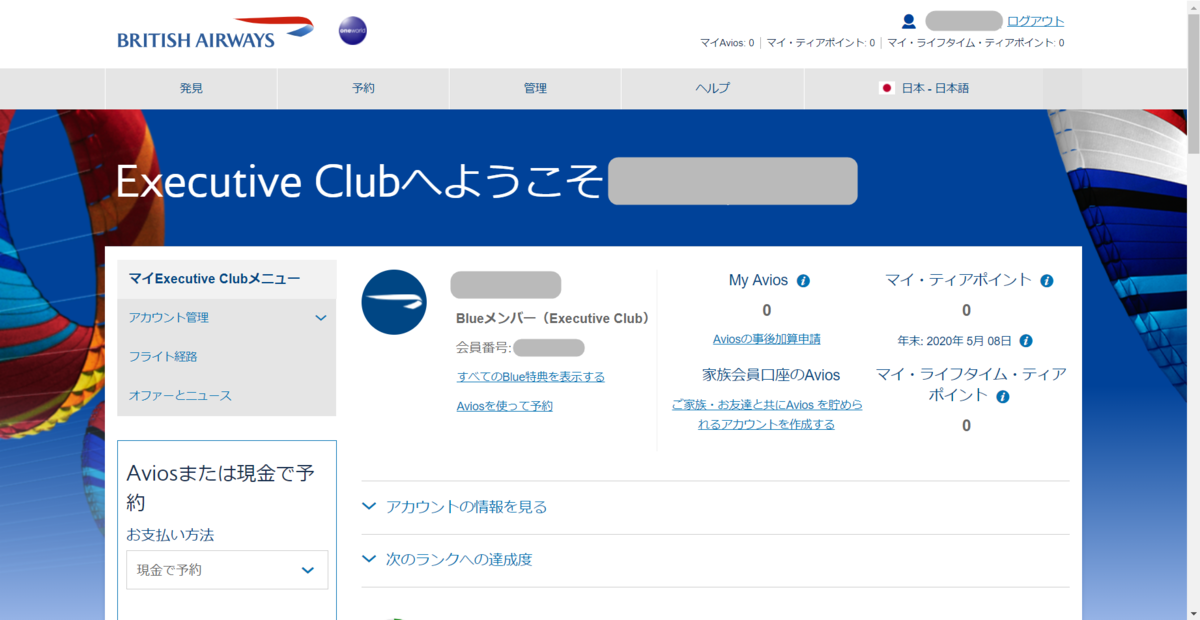Click the 家族会員口座のAvios heading
The height and width of the screenshot is (620, 1200).
pyautogui.click(x=771, y=375)
